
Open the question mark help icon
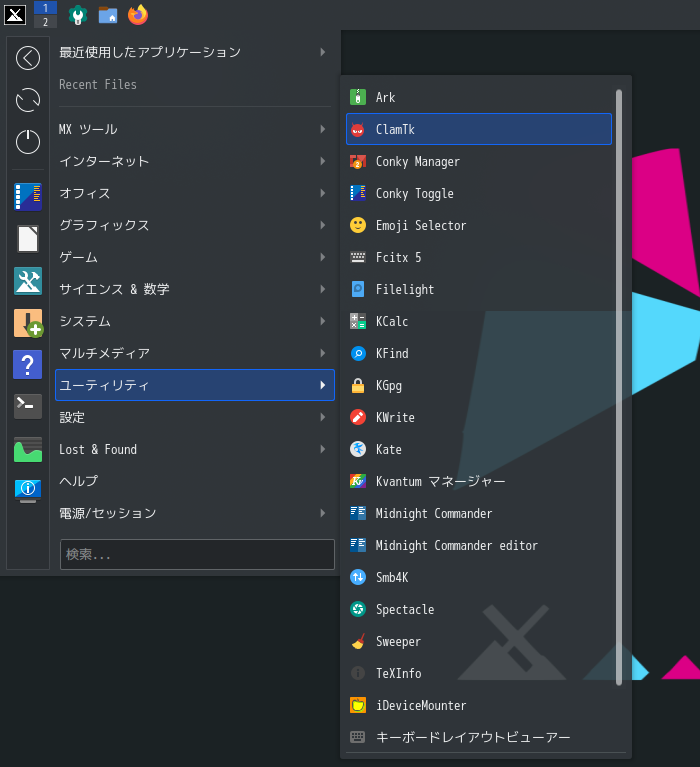coord(28,365)
